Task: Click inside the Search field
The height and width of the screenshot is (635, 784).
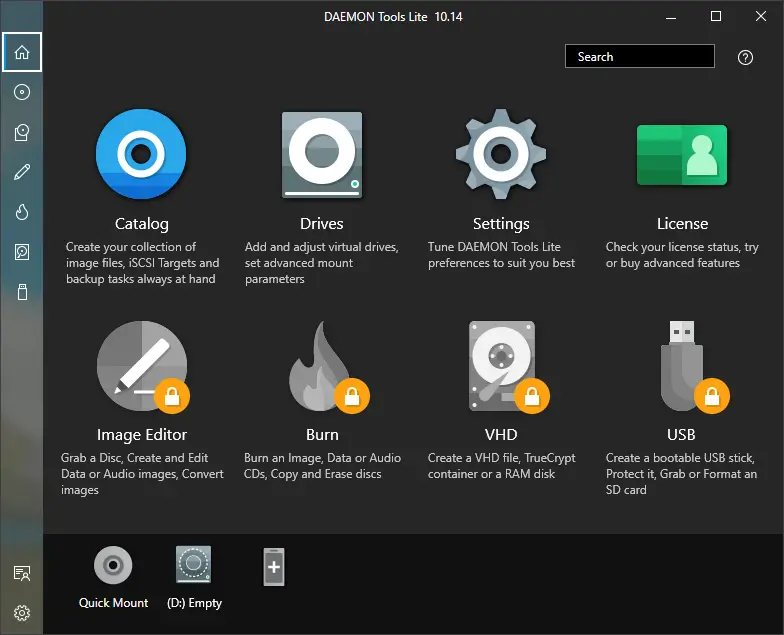Action: point(640,56)
